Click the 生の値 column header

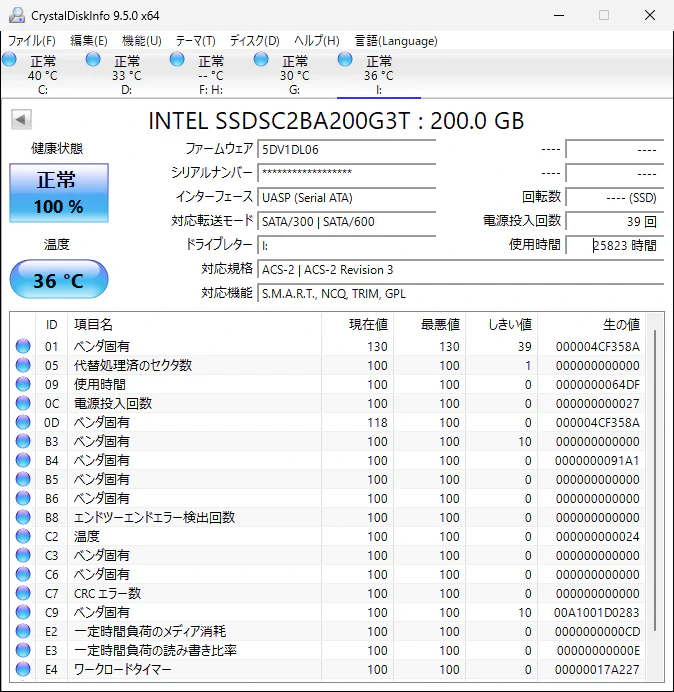591,324
